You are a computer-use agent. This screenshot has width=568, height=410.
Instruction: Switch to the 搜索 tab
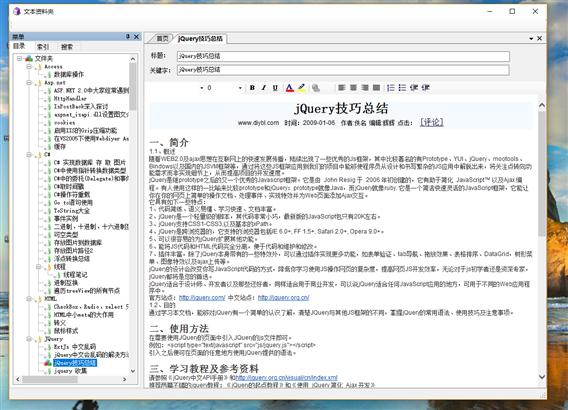(67, 47)
